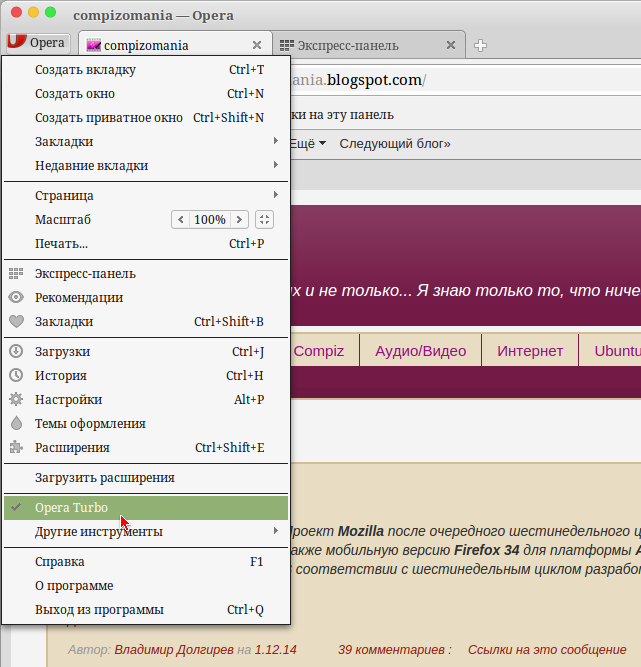This screenshot has height=667, width=641.
Task: Click the 1.12.14 post date link
Action: 276,650
